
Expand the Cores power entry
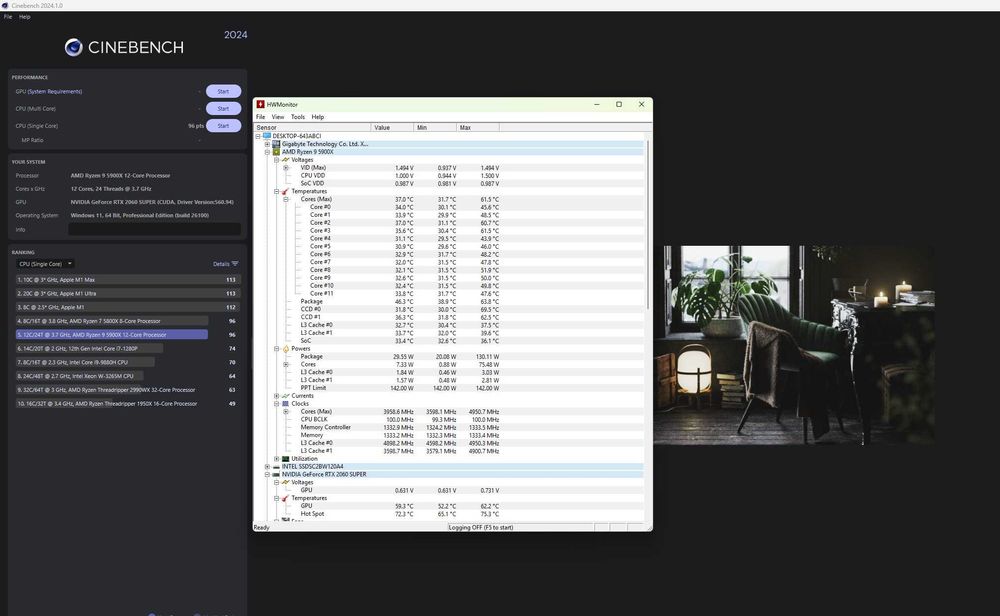286,364
